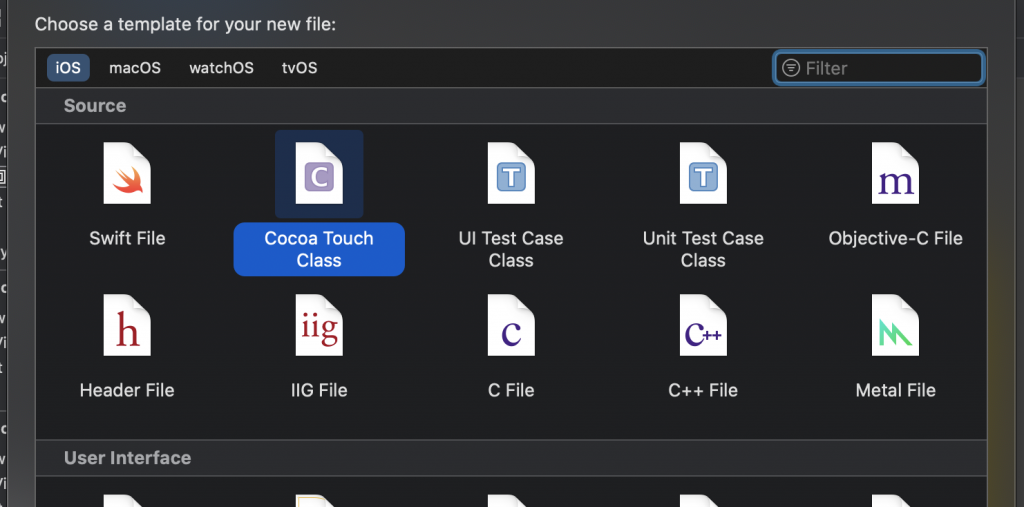Screen dimensions: 1024x507
Task: Pick the Metal File template icon
Action: (x=895, y=326)
